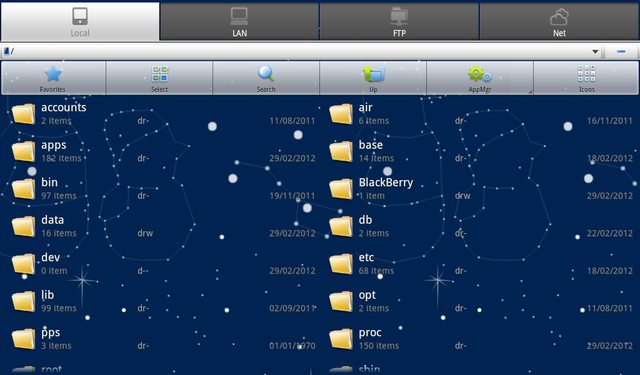The image size is (640, 375).
Task: Switch to the Local tab
Action: (x=80, y=22)
